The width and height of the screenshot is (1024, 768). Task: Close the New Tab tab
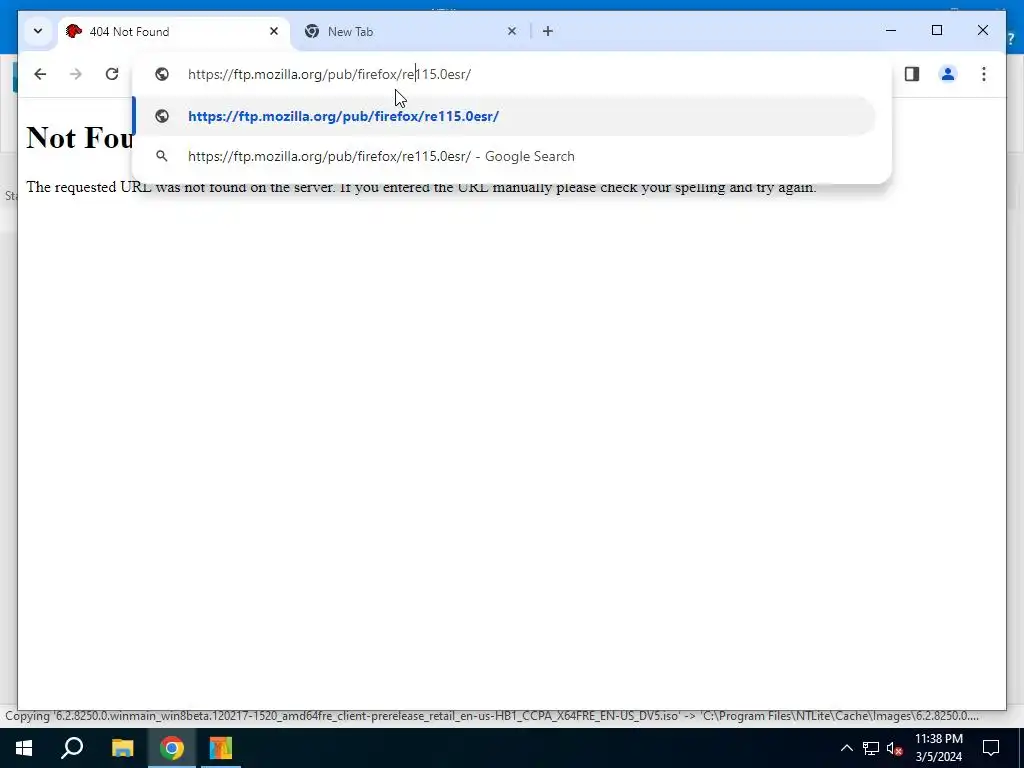coord(512,31)
